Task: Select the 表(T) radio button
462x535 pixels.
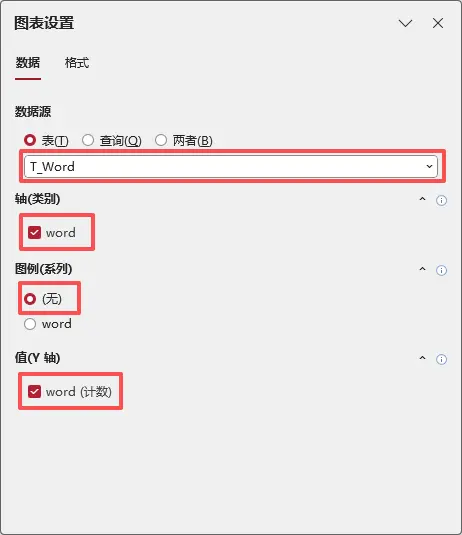Action: pos(30,140)
